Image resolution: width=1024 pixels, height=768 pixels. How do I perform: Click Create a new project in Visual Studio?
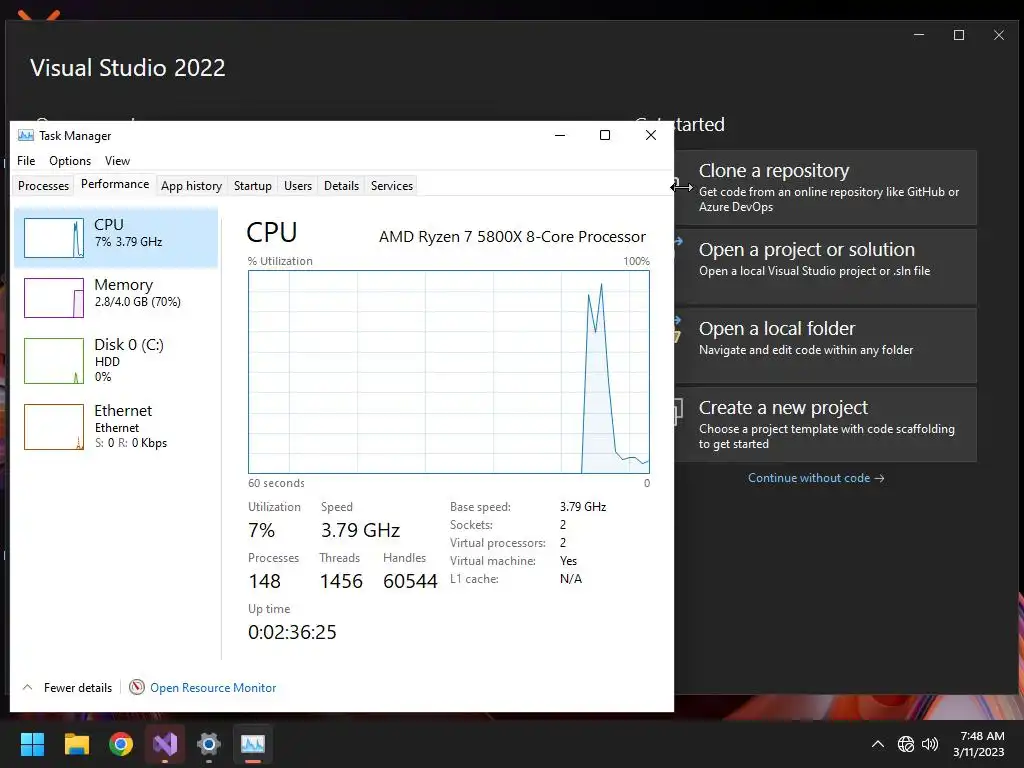pos(826,424)
